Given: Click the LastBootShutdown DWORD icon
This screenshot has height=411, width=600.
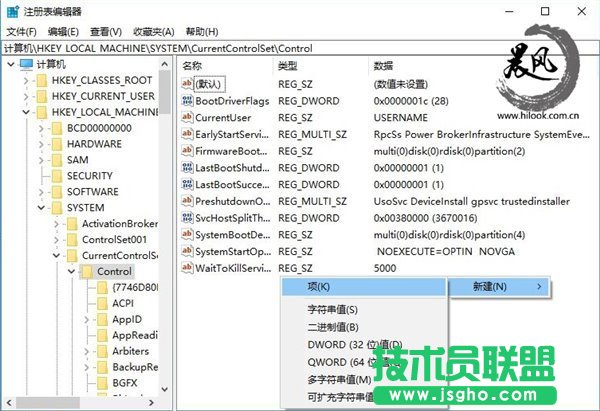Looking at the screenshot, I should pyautogui.click(x=187, y=168).
